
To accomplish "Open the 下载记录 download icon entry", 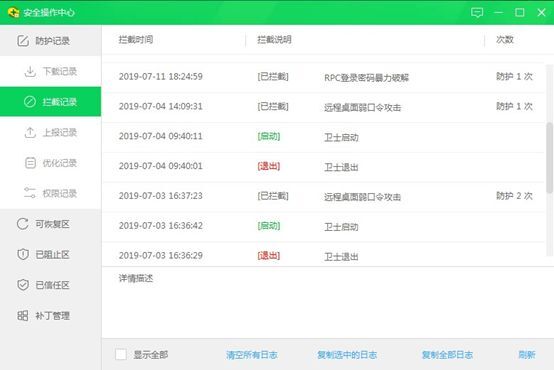I will pos(30,71).
